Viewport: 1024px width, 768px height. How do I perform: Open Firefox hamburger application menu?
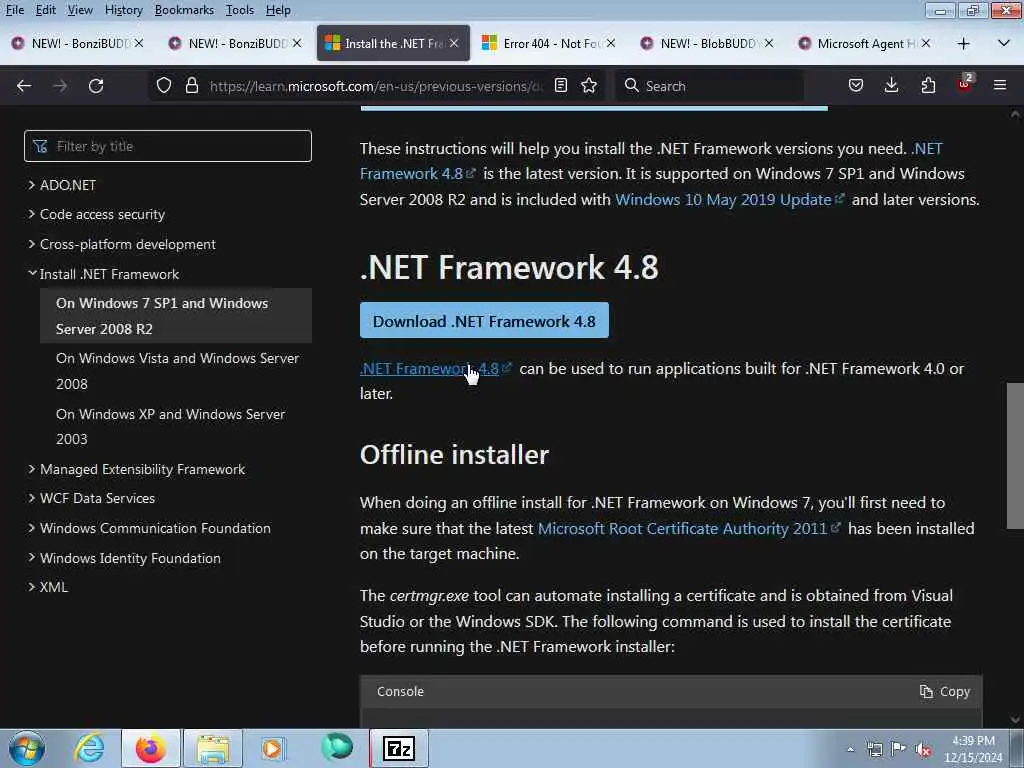(x=1000, y=85)
